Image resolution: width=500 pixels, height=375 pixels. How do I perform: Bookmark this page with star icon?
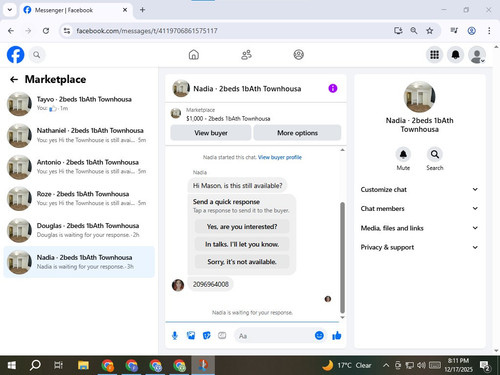pyautogui.click(x=430, y=31)
